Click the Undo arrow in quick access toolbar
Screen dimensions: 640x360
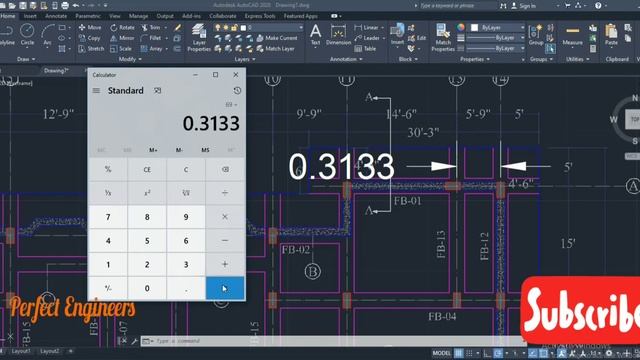(x=76, y=5)
